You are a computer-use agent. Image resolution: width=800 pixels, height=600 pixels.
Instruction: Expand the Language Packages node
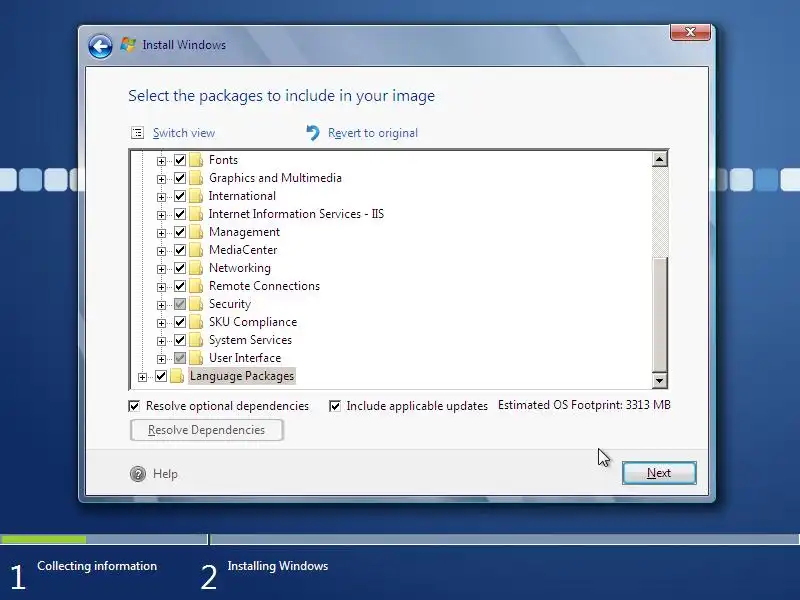point(142,377)
